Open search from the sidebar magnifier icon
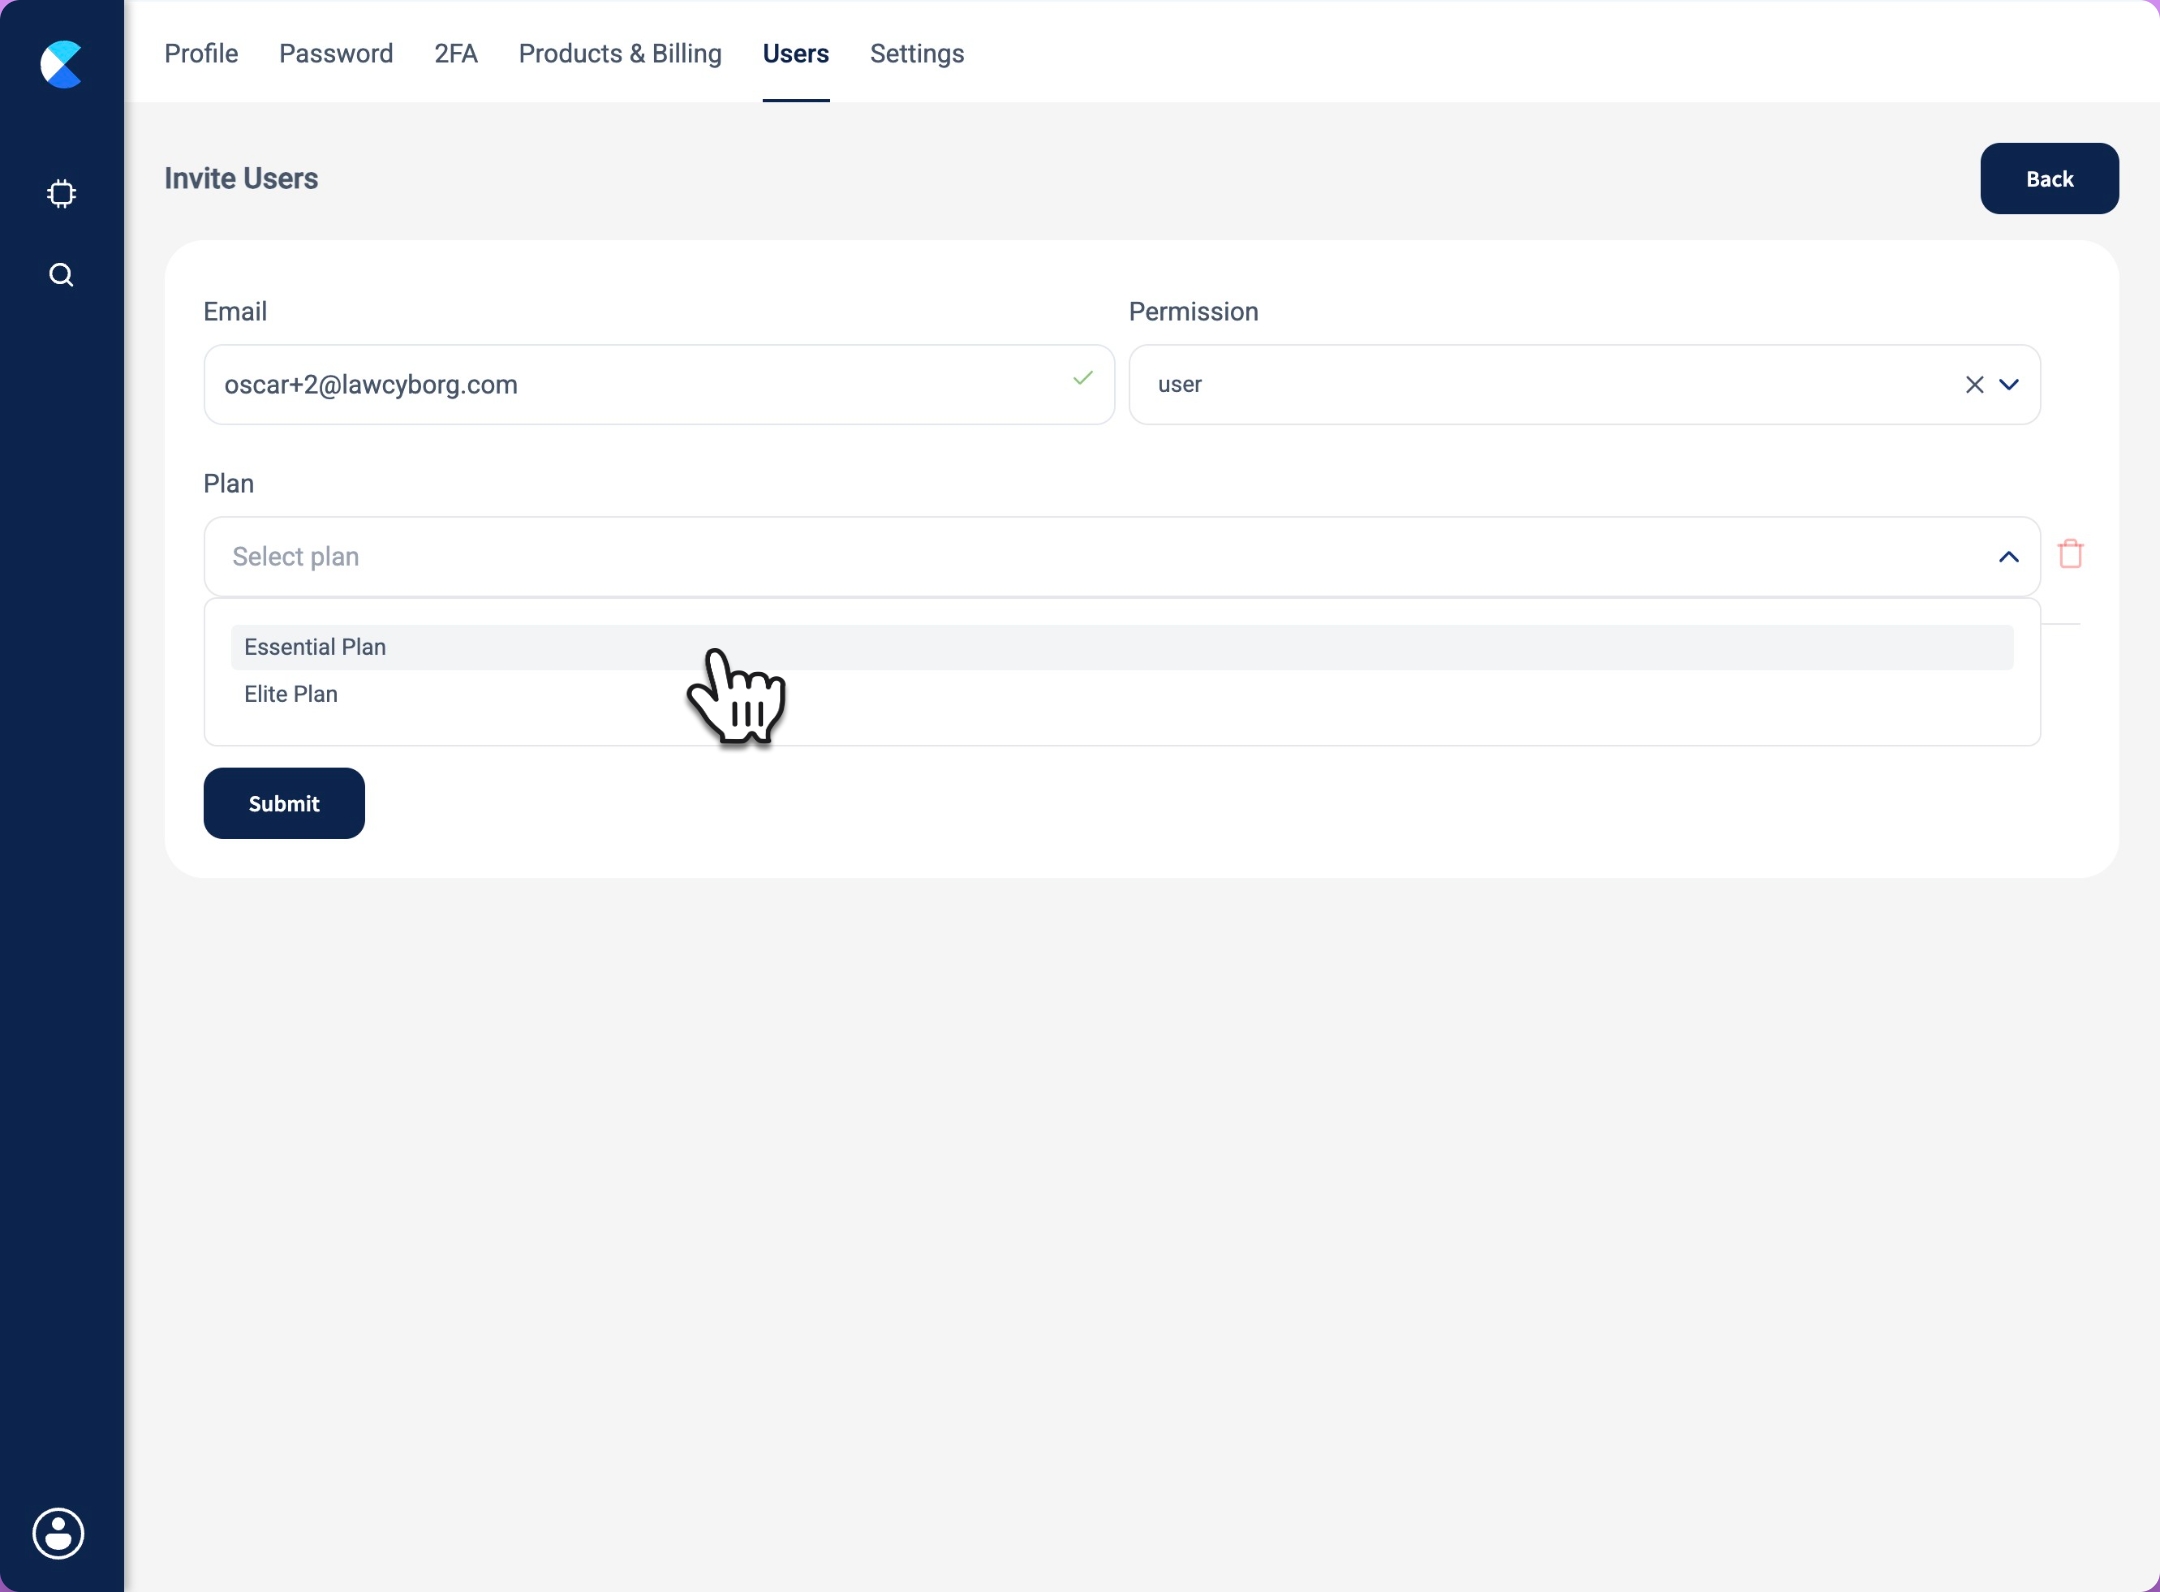The image size is (2160, 1592). (x=61, y=275)
